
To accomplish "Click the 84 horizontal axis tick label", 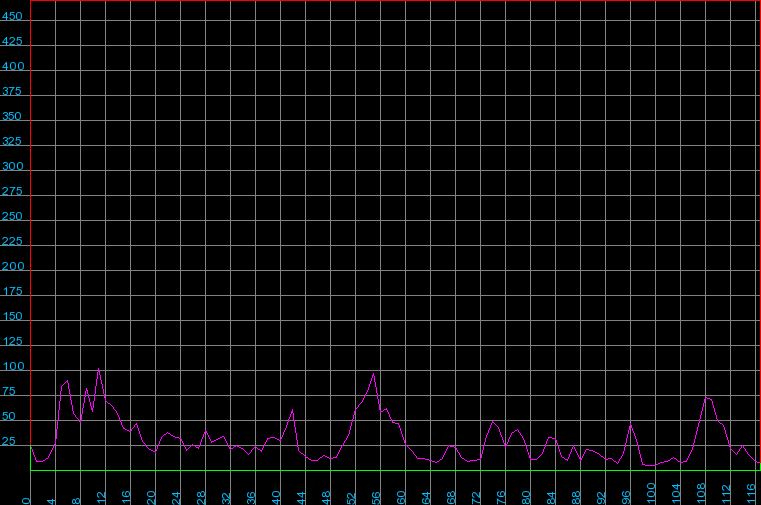I will point(551,498).
